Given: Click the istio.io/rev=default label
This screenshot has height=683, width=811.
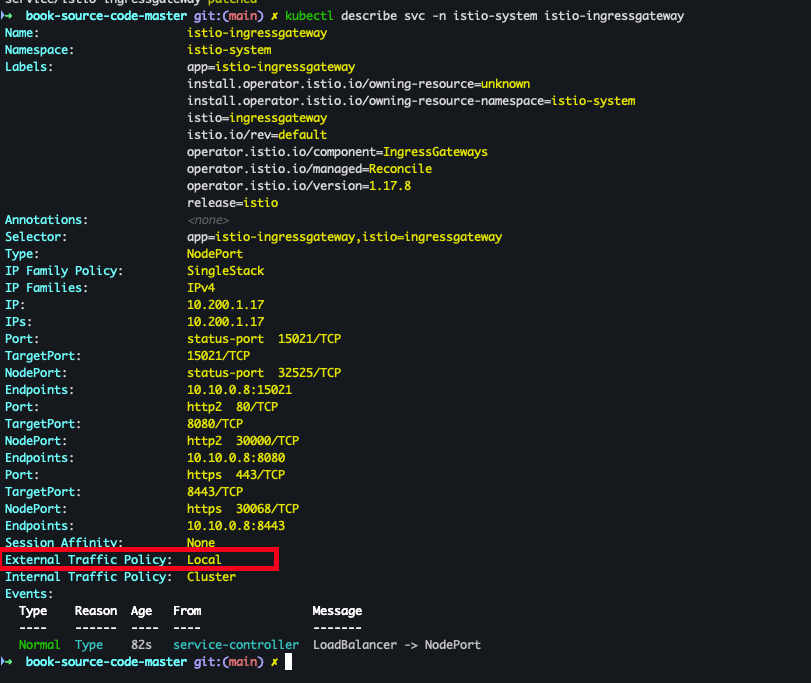Looking at the screenshot, I should click(257, 135).
